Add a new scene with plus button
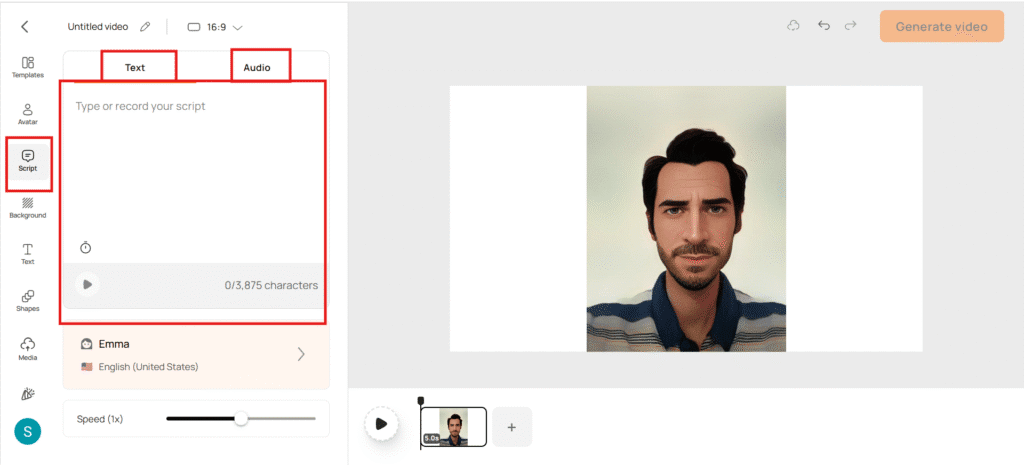Image resolution: width=1024 pixels, height=465 pixels. 512,427
